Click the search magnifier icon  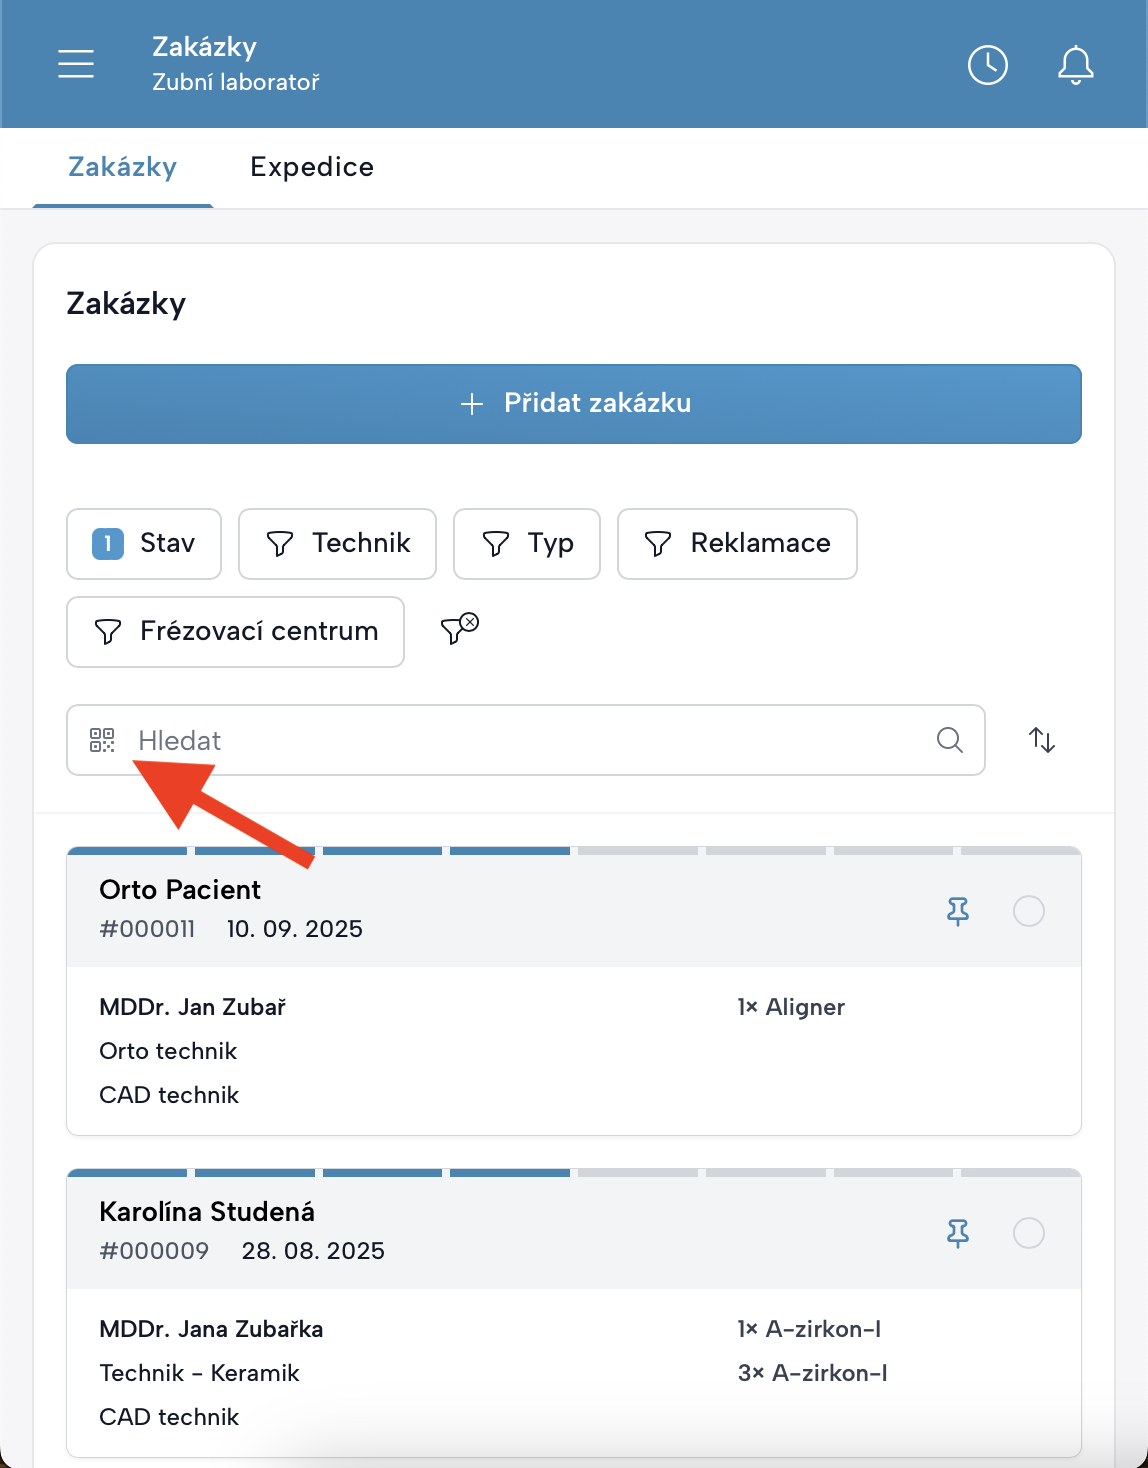(x=949, y=740)
